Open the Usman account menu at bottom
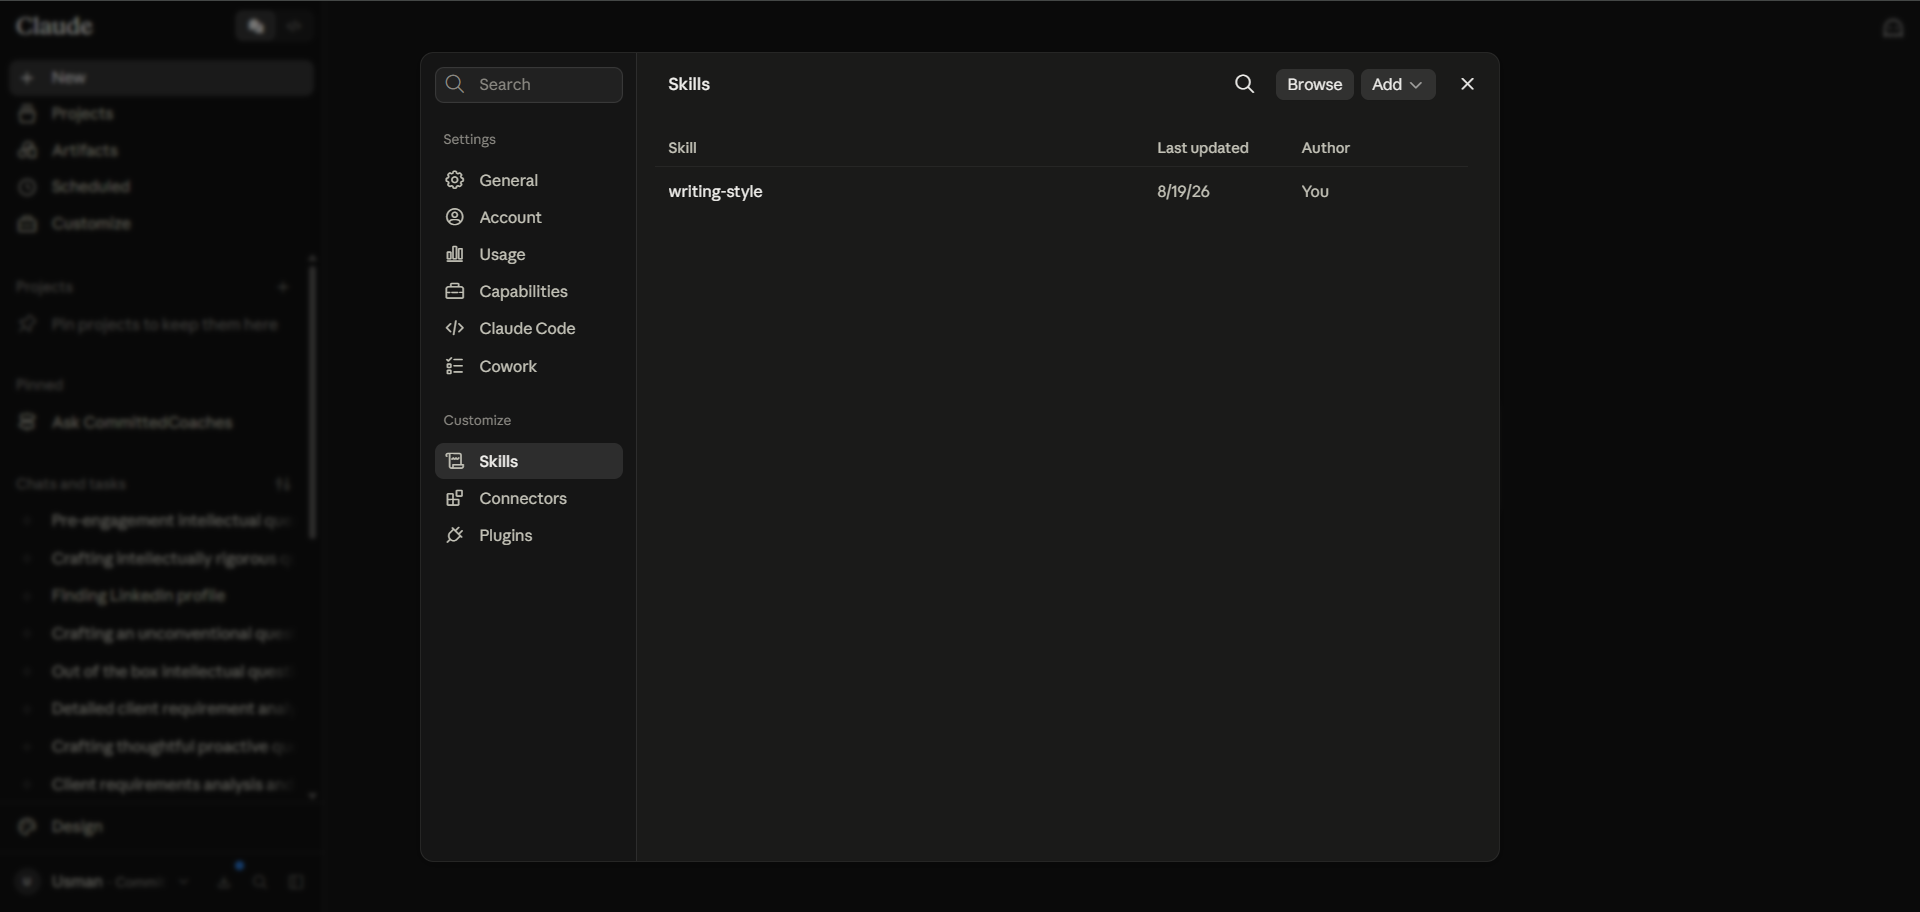The width and height of the screenshot is (1920, 912). click(104, 882)
